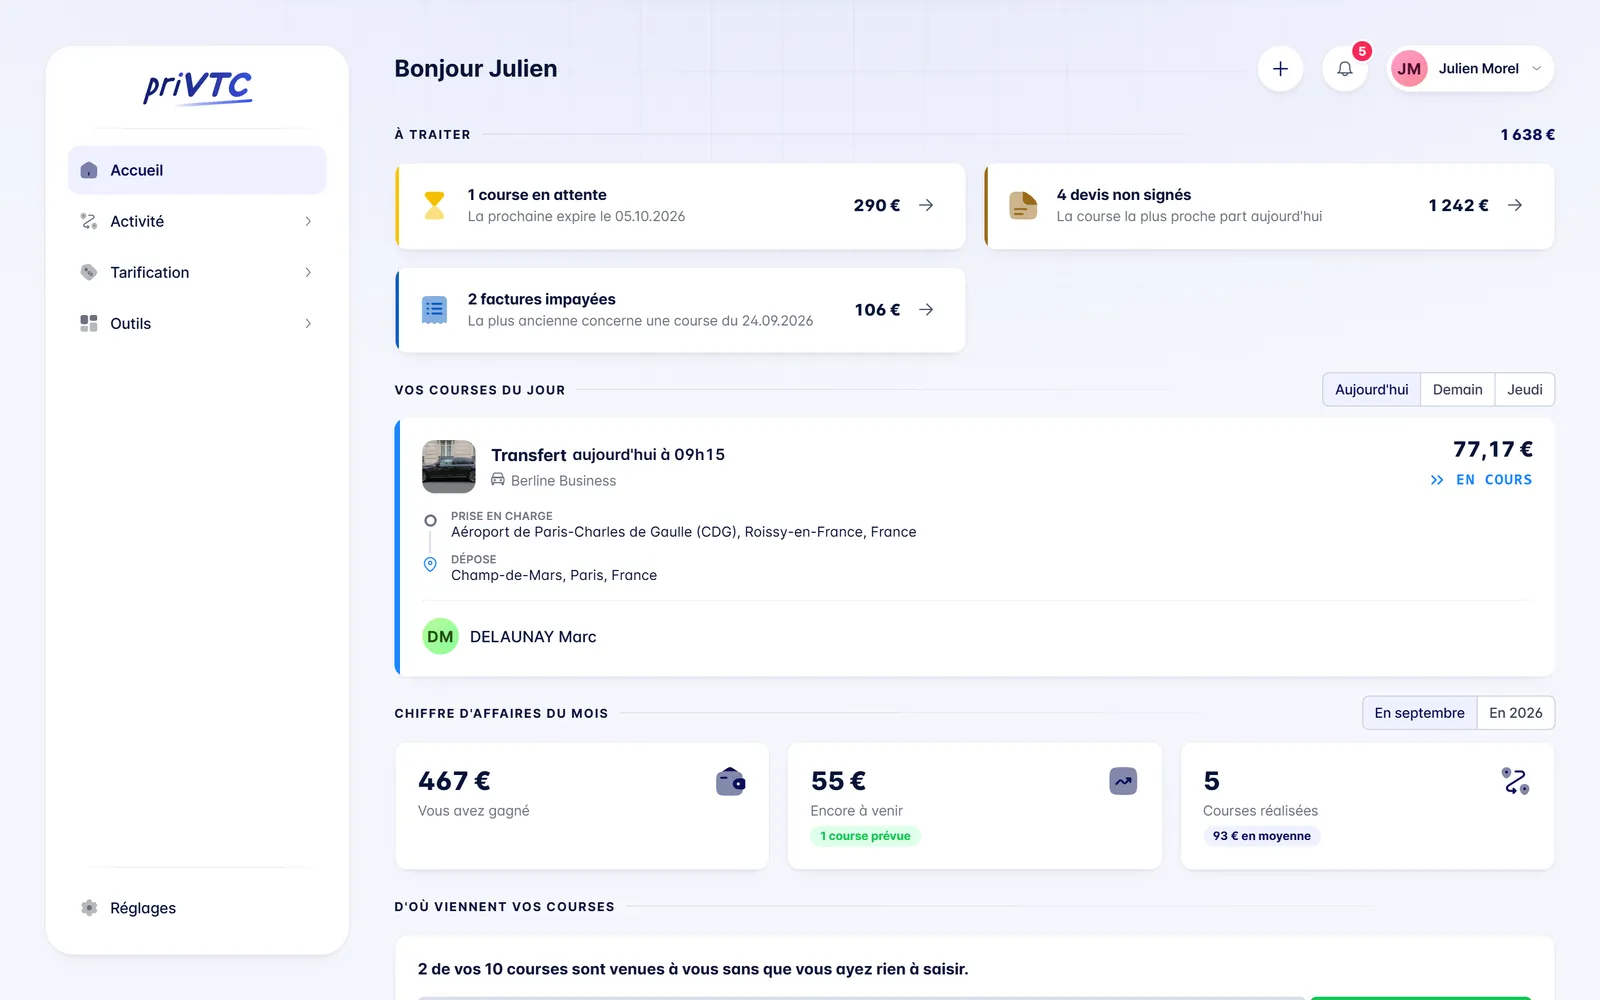Open notifications bell with 5 badge
1600x1000 pixels.
(1345, 69)
